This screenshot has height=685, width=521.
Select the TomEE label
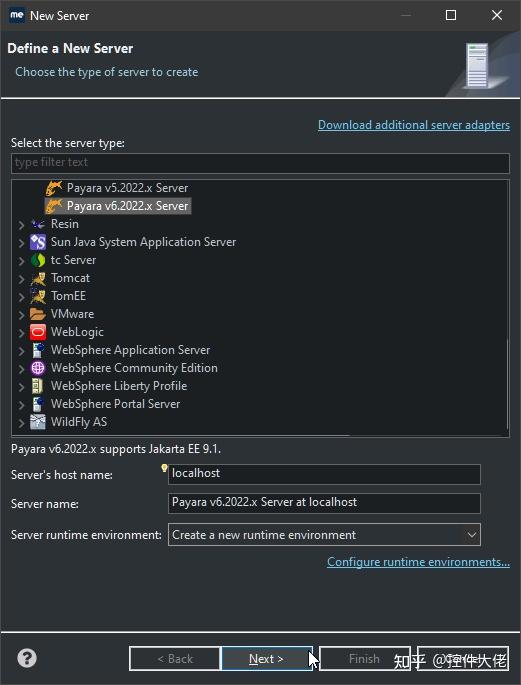[x=68, y=296]
